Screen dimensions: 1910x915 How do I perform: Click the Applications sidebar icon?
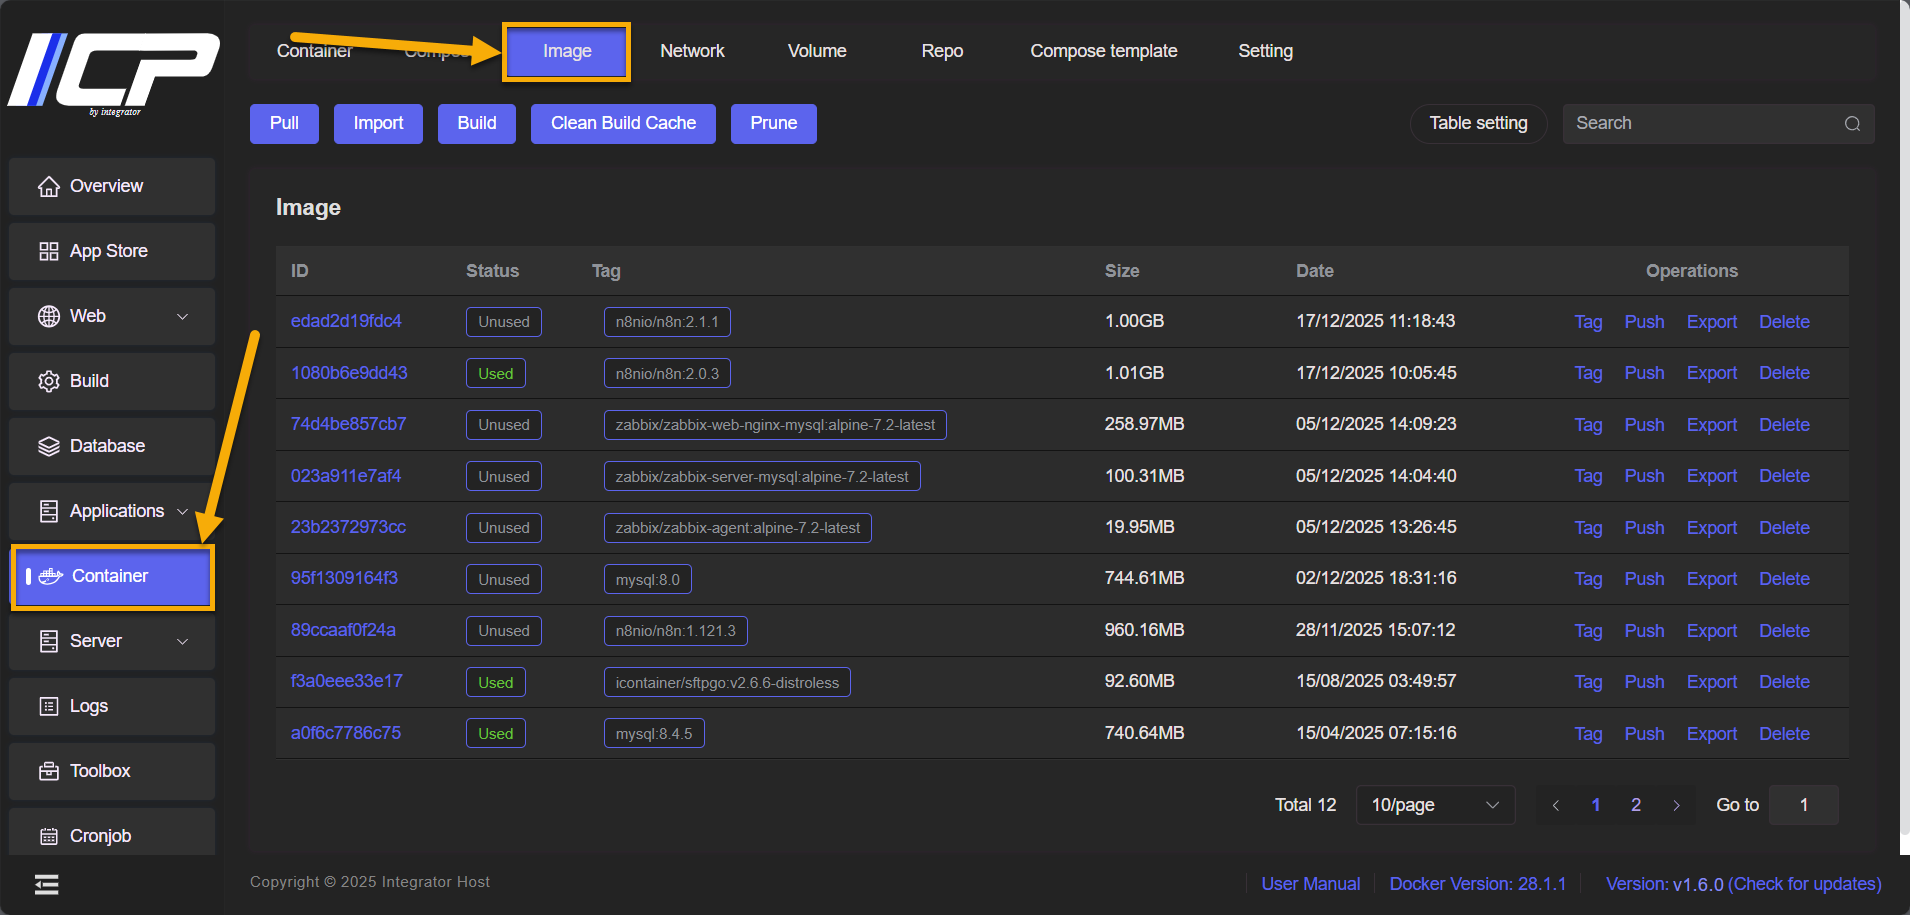(48, 511)
